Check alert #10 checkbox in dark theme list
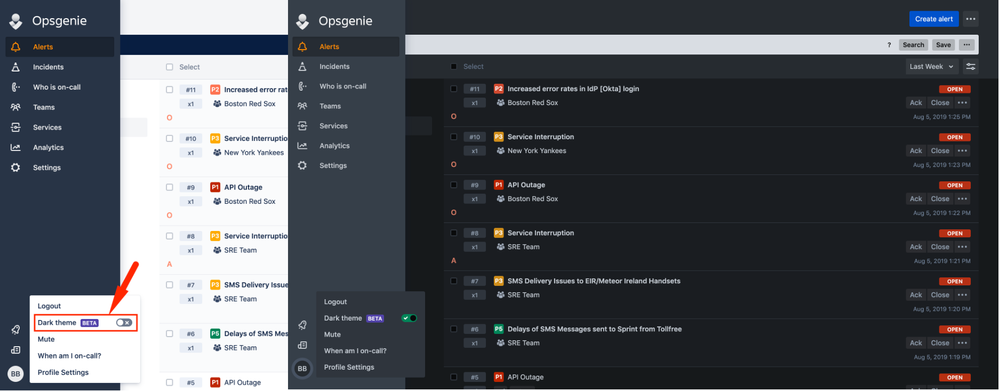 click(x=454, y=137)
